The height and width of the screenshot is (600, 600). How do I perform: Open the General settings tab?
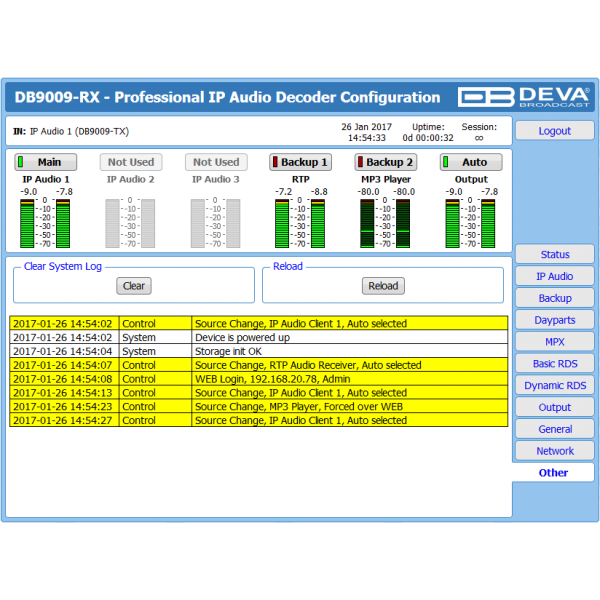tap(554, 429)
